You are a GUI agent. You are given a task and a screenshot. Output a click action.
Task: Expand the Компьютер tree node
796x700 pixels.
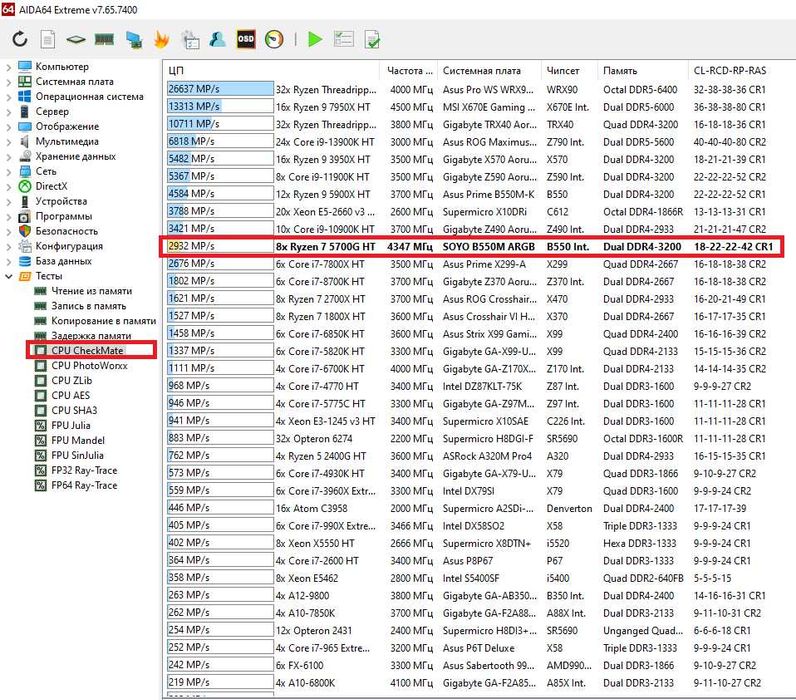tap(8, 66)
